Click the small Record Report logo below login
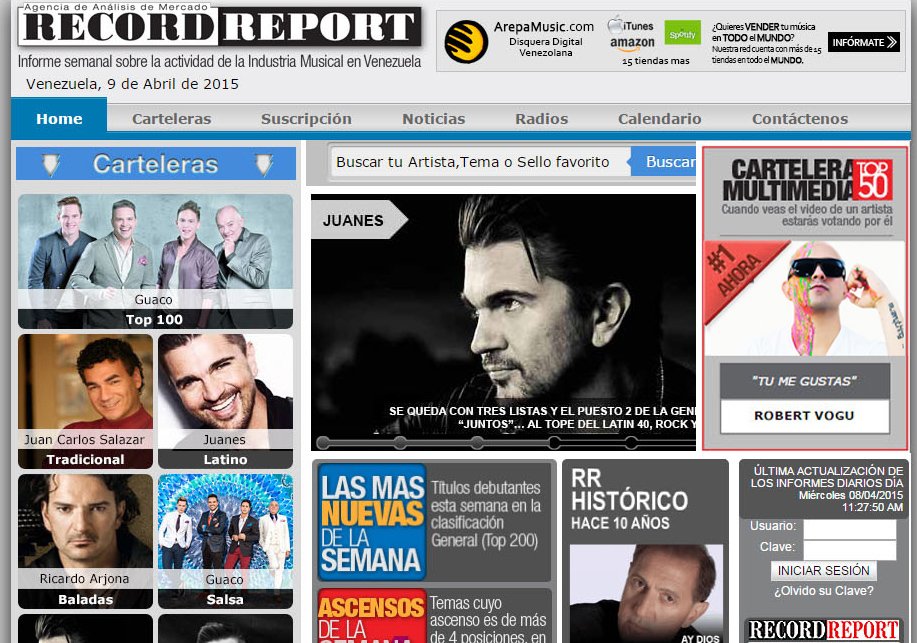917x643 pixels. (x=823, y=630)
